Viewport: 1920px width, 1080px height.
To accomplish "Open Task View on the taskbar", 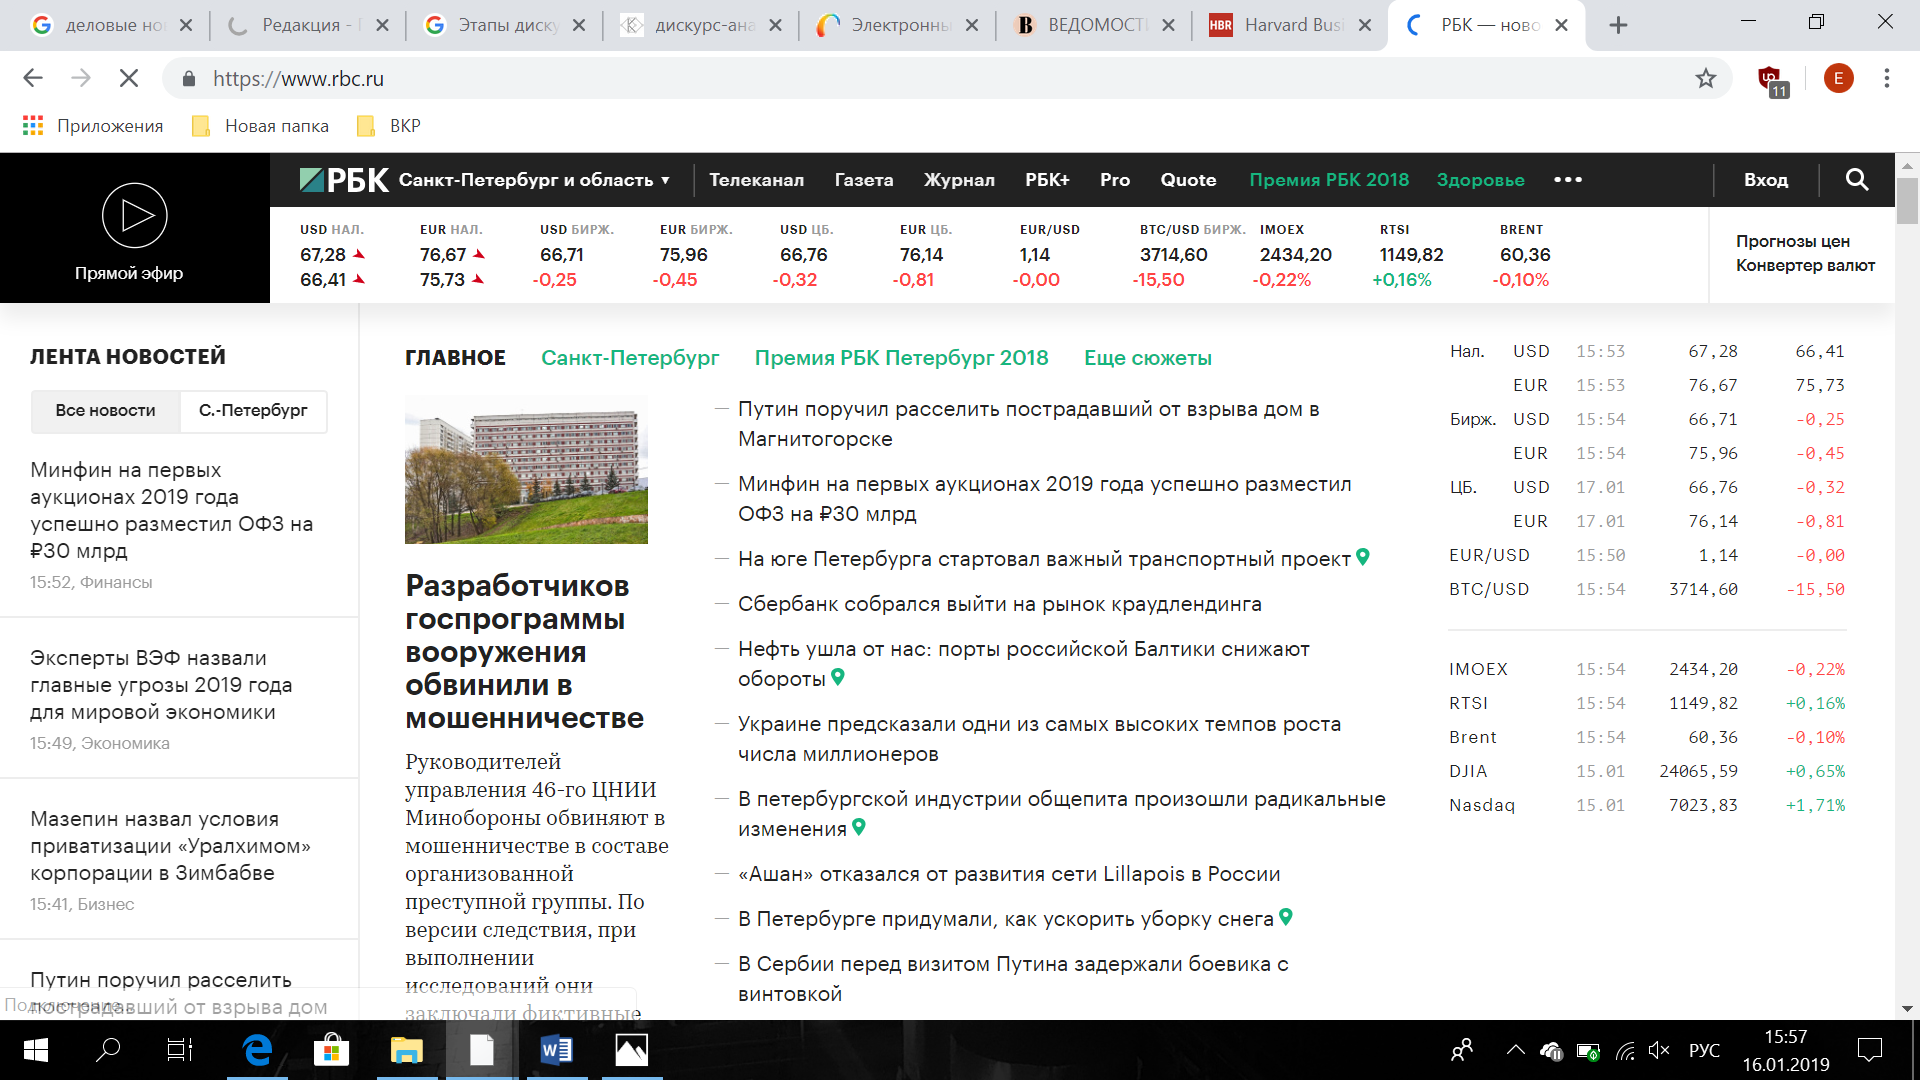I will (180, 1050).
